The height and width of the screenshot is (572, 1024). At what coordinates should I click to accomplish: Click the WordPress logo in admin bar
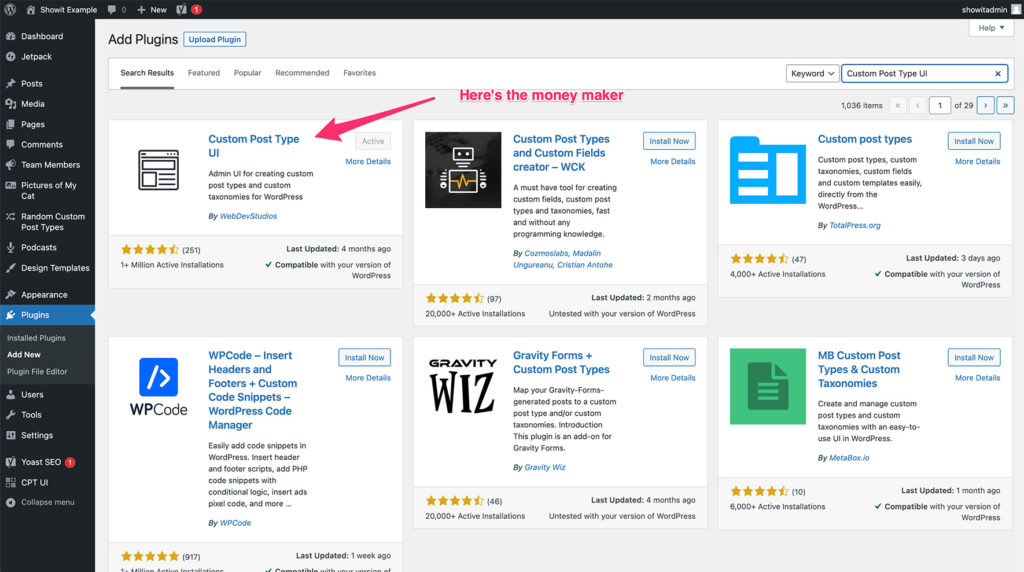pos(11,10)
